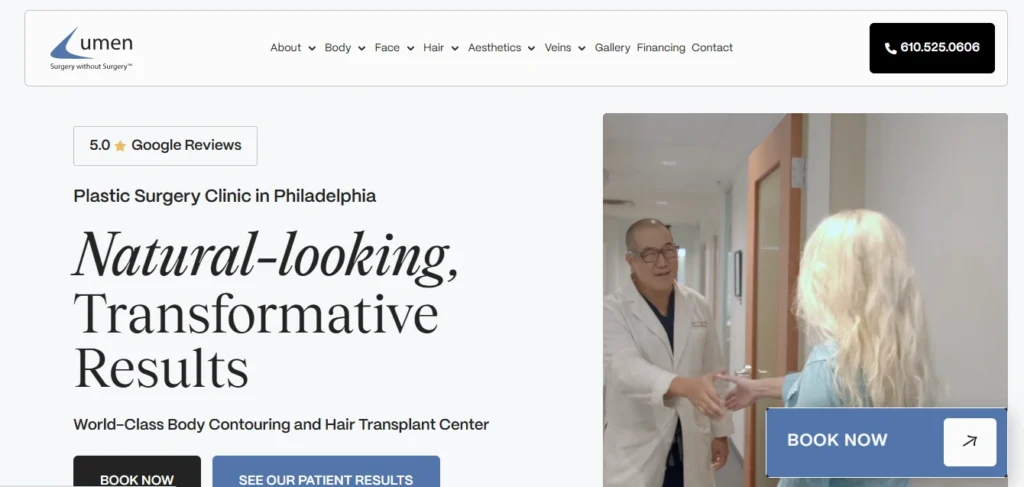The height and width of the screenshot is (487, 1024).
Task: Expand the Body menu chevron
Action: [362, 48]
